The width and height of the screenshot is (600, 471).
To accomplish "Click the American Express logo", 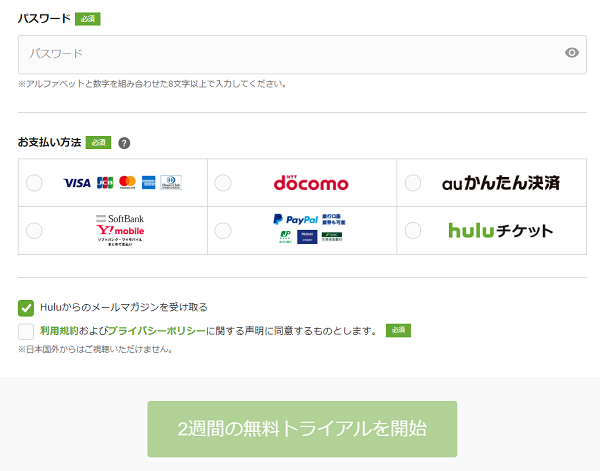I will [148, 183].
